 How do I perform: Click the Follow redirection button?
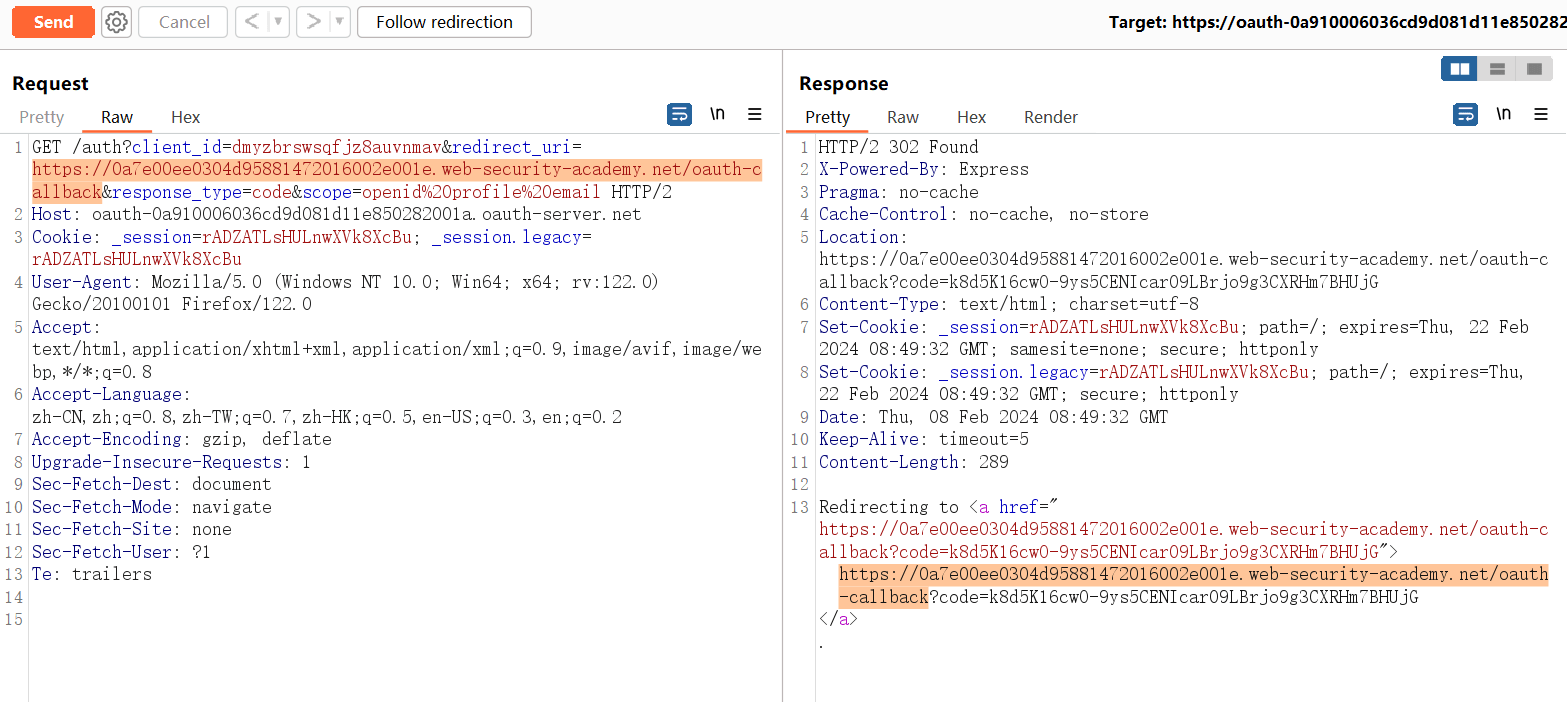click(444, 22)
